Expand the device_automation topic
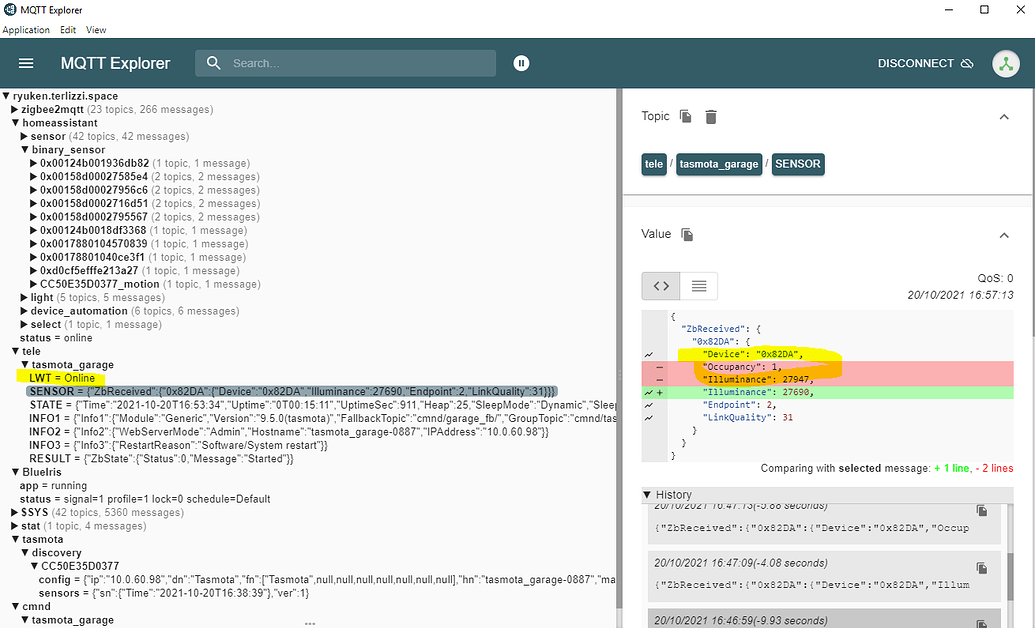 [24, 311]
